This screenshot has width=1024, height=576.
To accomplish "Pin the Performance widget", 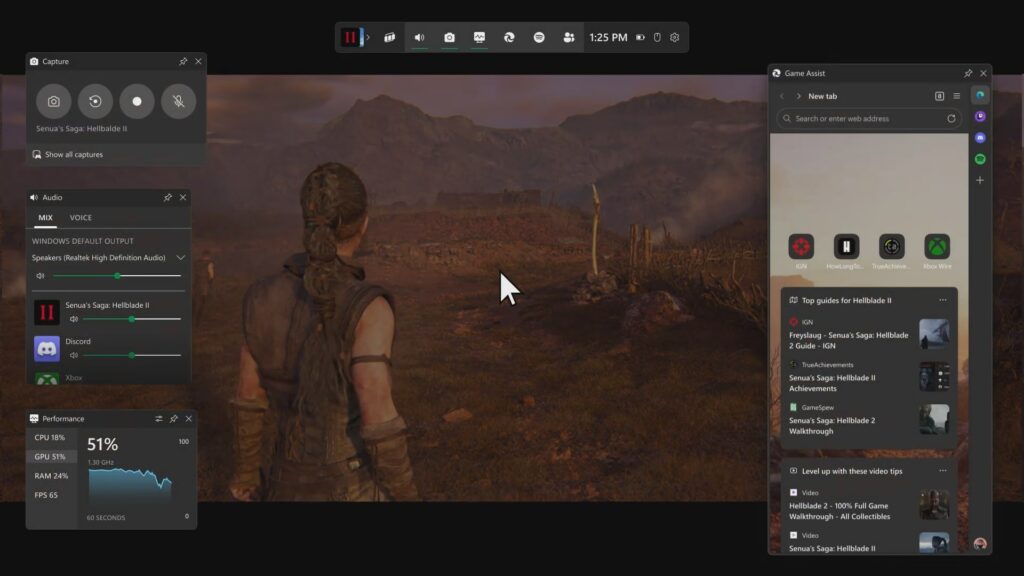I will click(174, 419).
